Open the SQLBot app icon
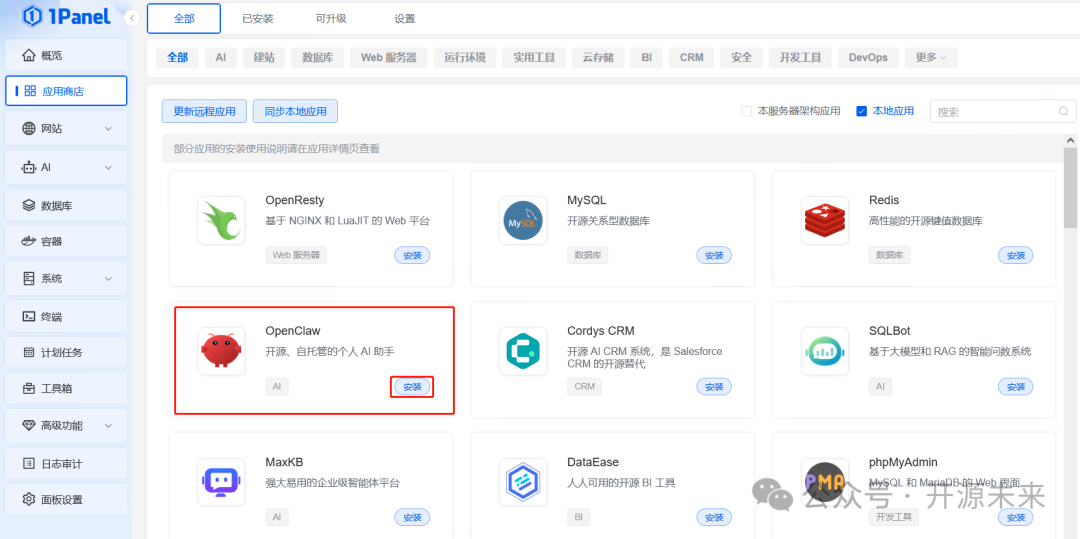This screenshot has height=539, width=1080. tap(825, 351)
